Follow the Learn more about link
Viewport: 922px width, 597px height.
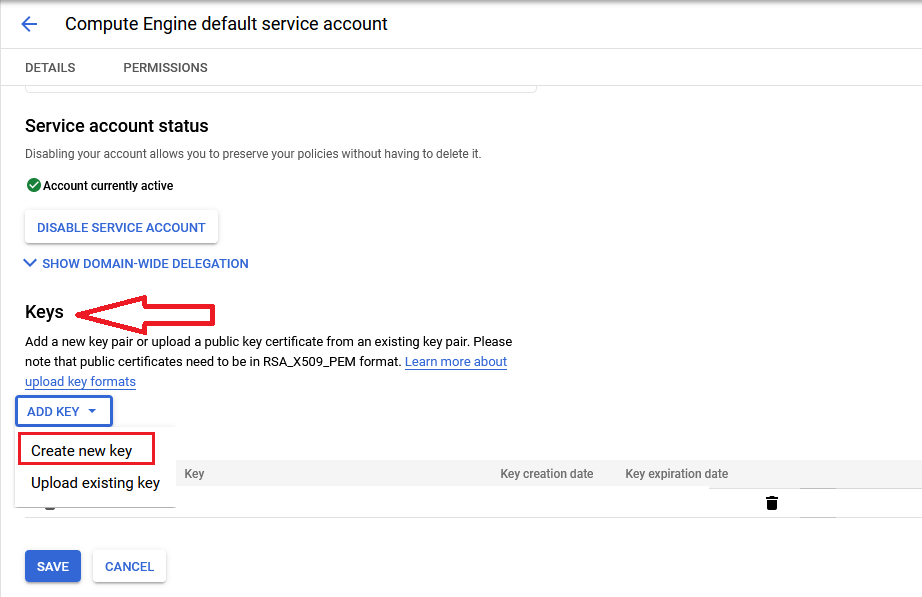pyautogui.click(x=456, y=362)
